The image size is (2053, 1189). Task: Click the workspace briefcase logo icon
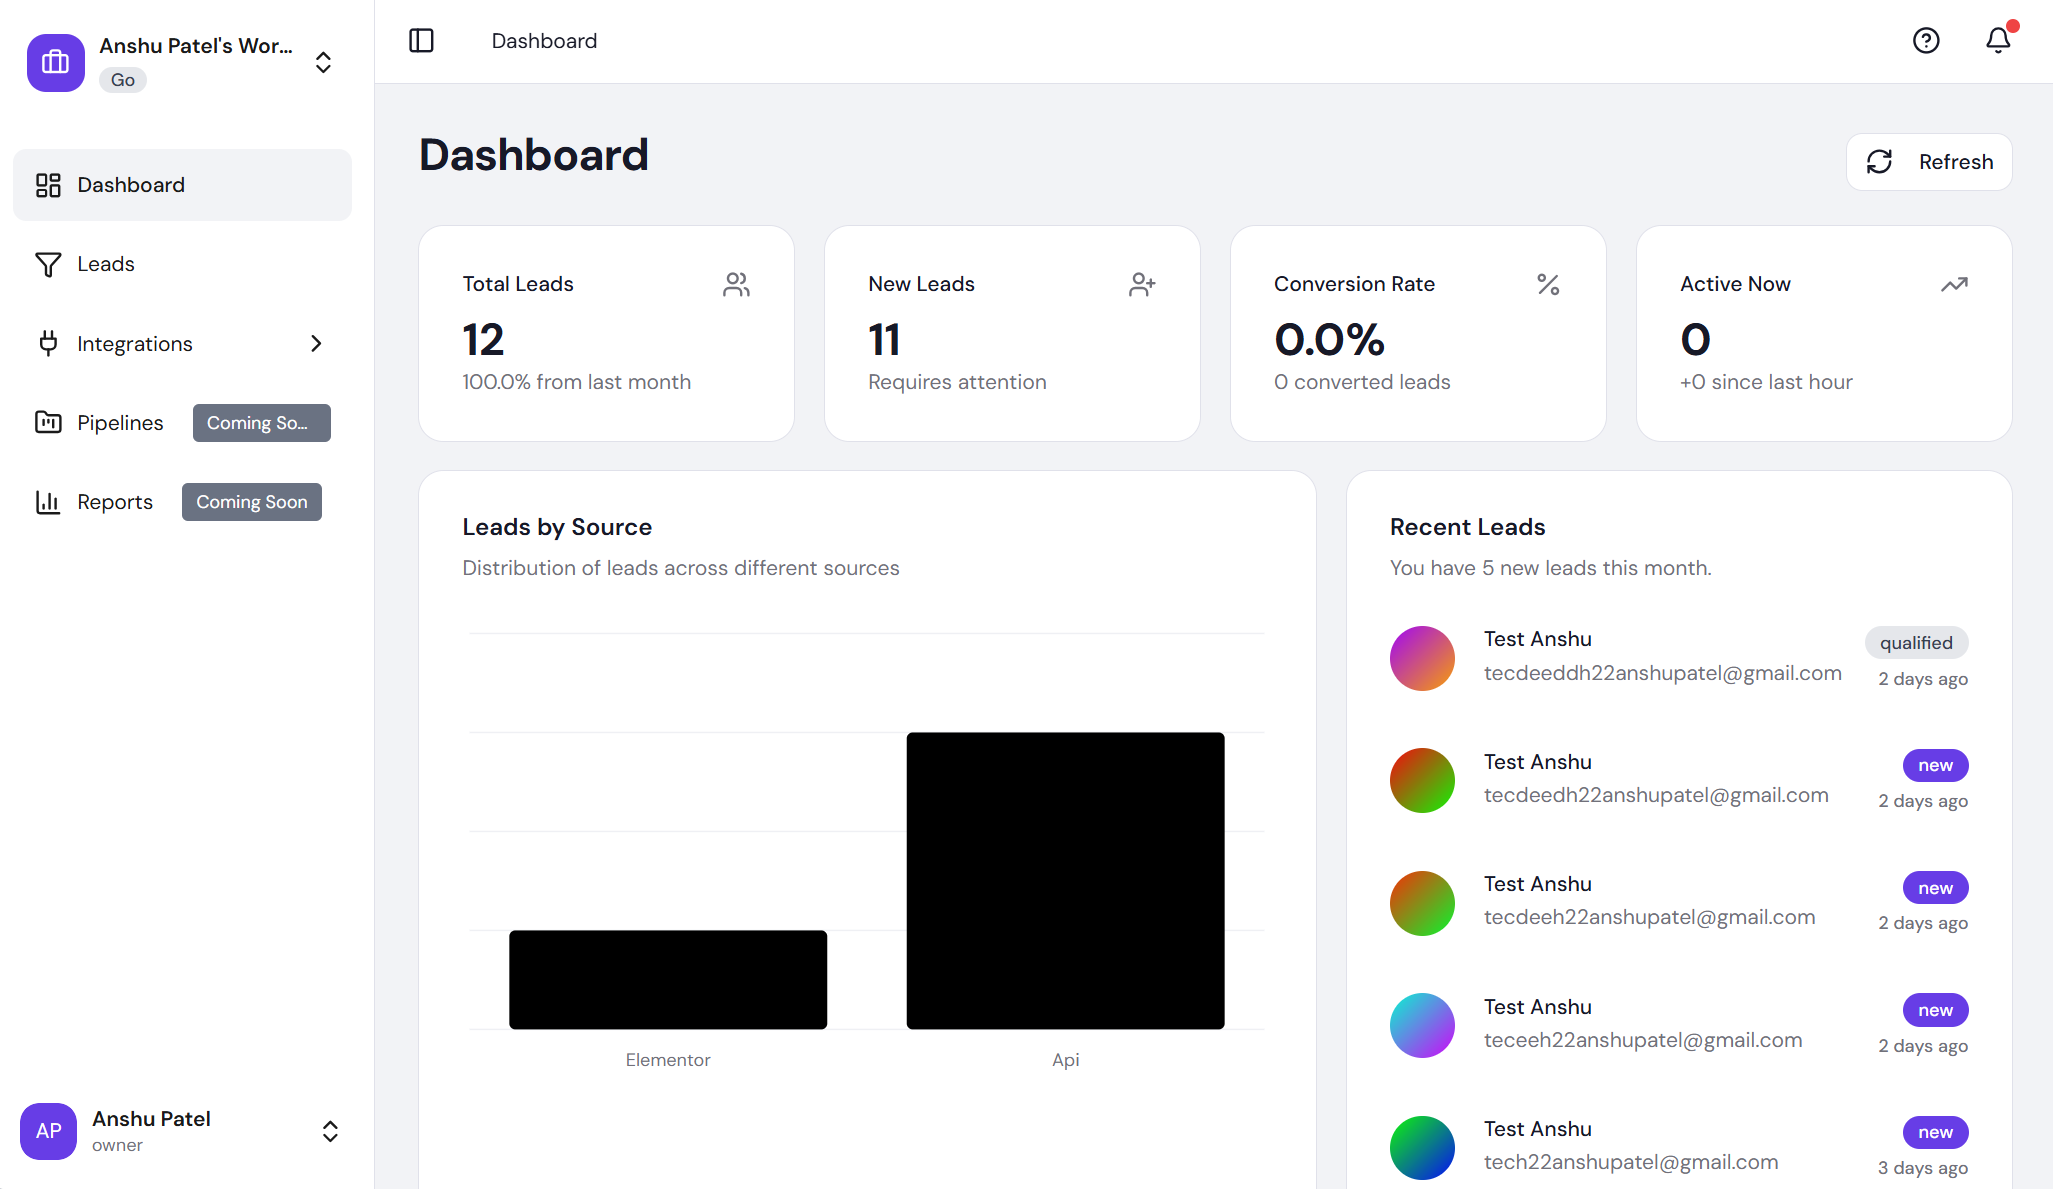click(x=56, y=63)
